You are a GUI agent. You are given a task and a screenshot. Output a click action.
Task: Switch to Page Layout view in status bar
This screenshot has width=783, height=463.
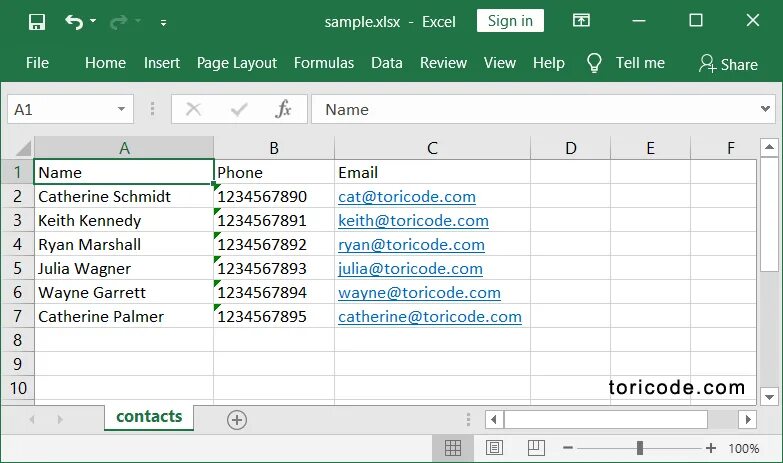pyautogui.click(x=494, y=448)
